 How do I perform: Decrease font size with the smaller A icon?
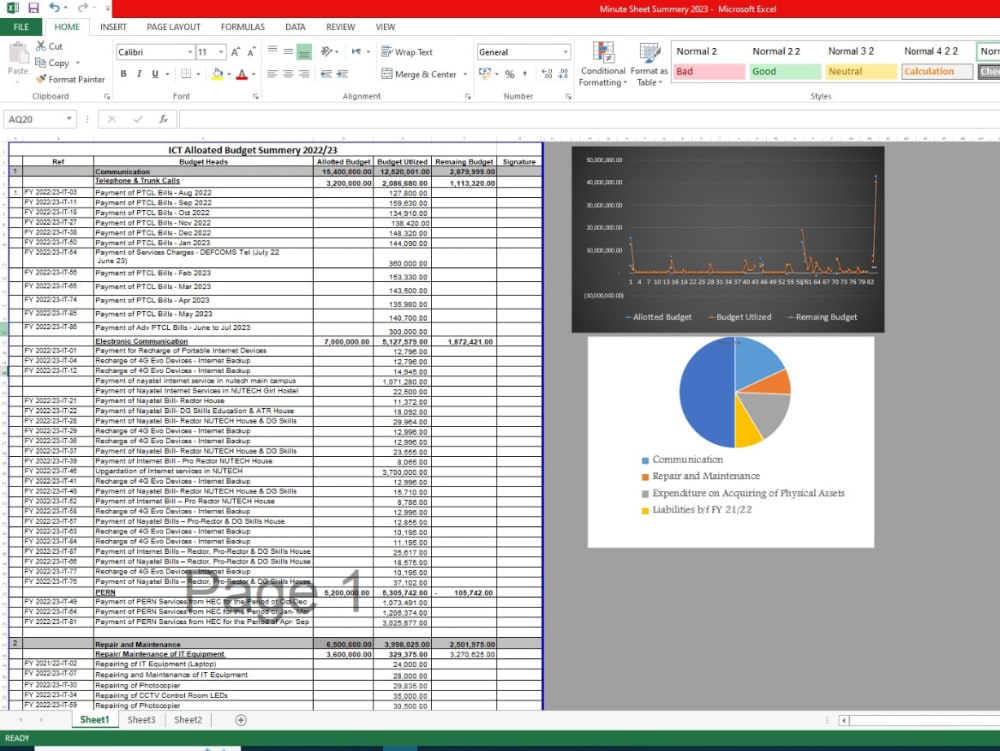click(251, 52)
